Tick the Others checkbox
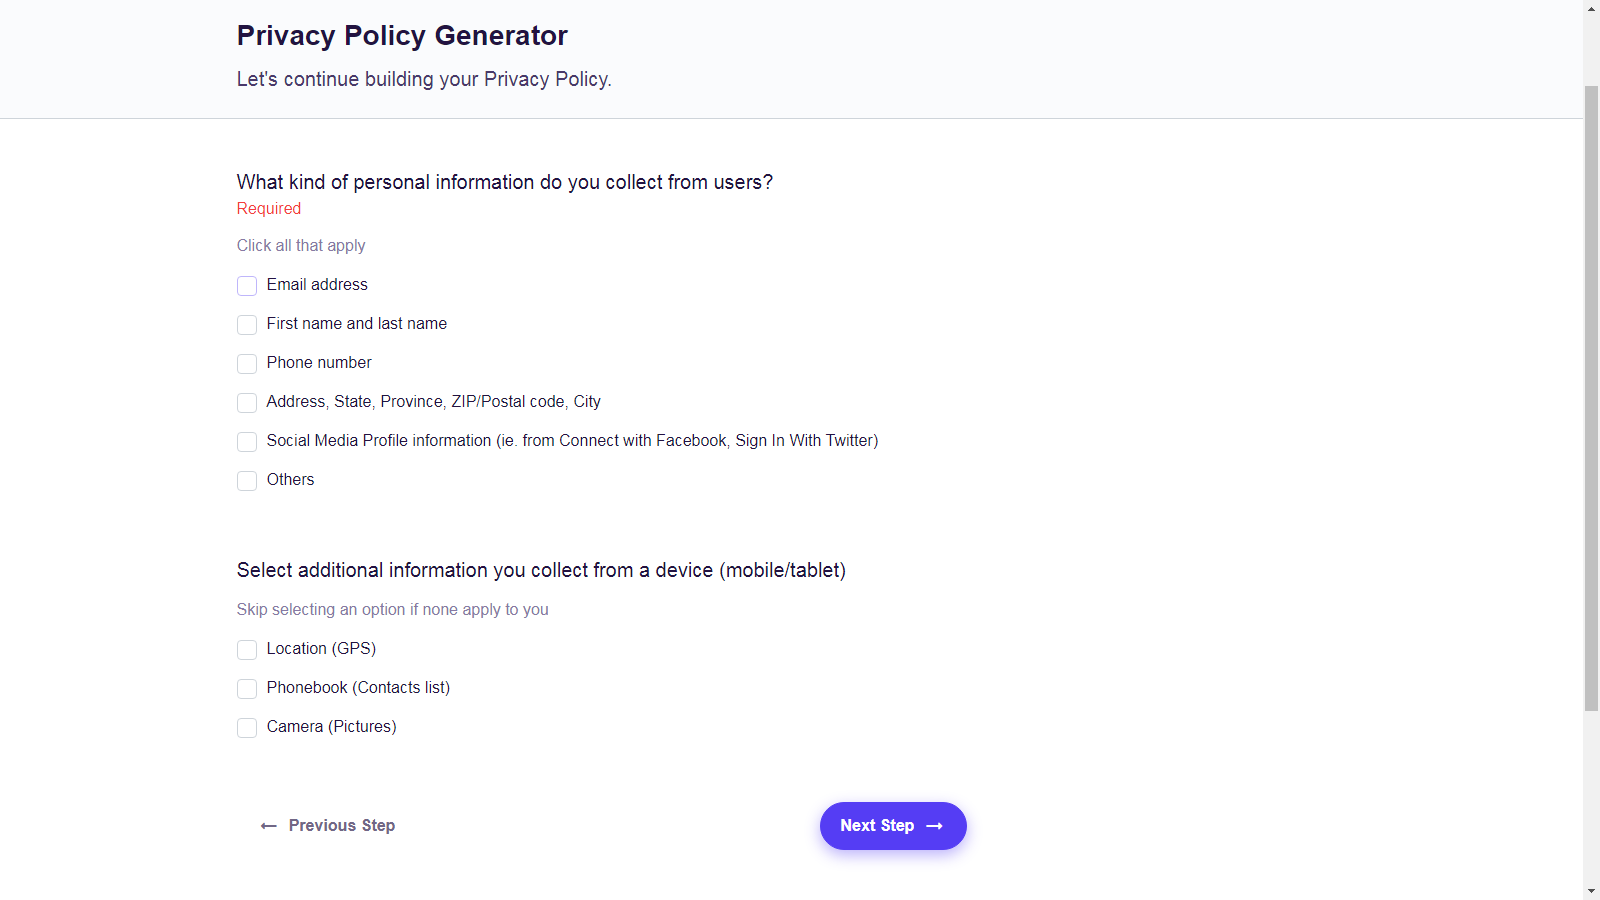1600x900 pixels. click(x=247, y=481)
